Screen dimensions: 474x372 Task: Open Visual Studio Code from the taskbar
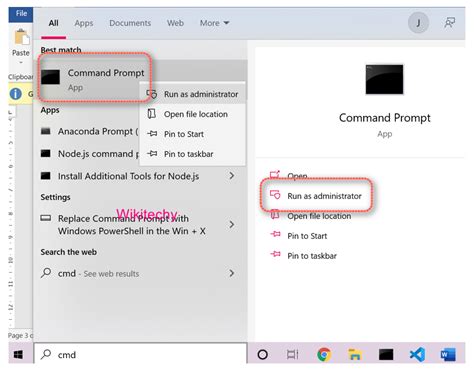pyautogui.click(x=417, y=354)
